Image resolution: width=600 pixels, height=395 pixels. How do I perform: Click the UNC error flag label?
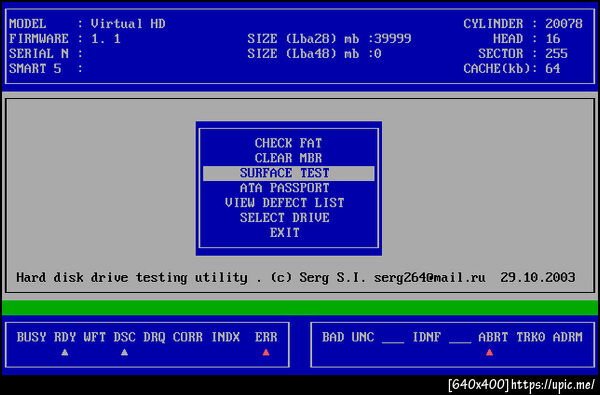[363, 337]
